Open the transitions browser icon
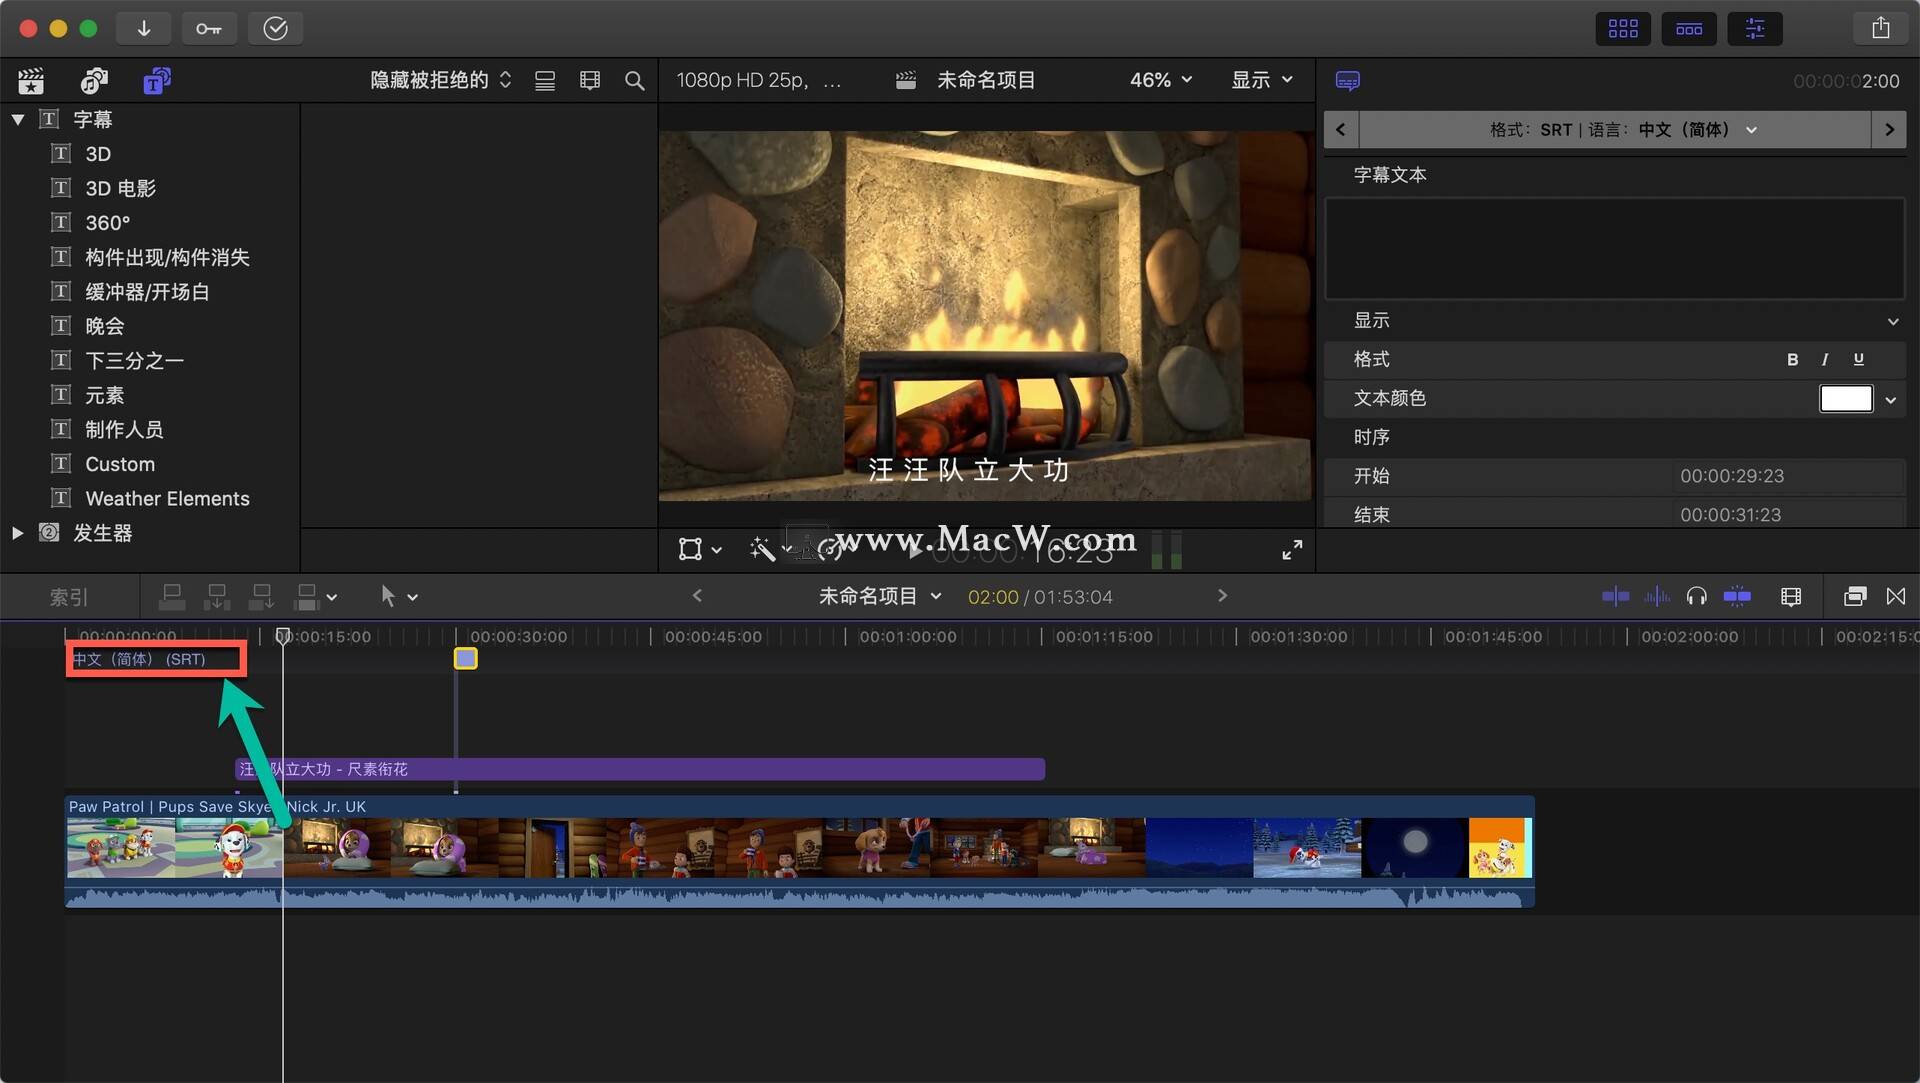This screenshot has width=1920, height=1083. 1895,597
